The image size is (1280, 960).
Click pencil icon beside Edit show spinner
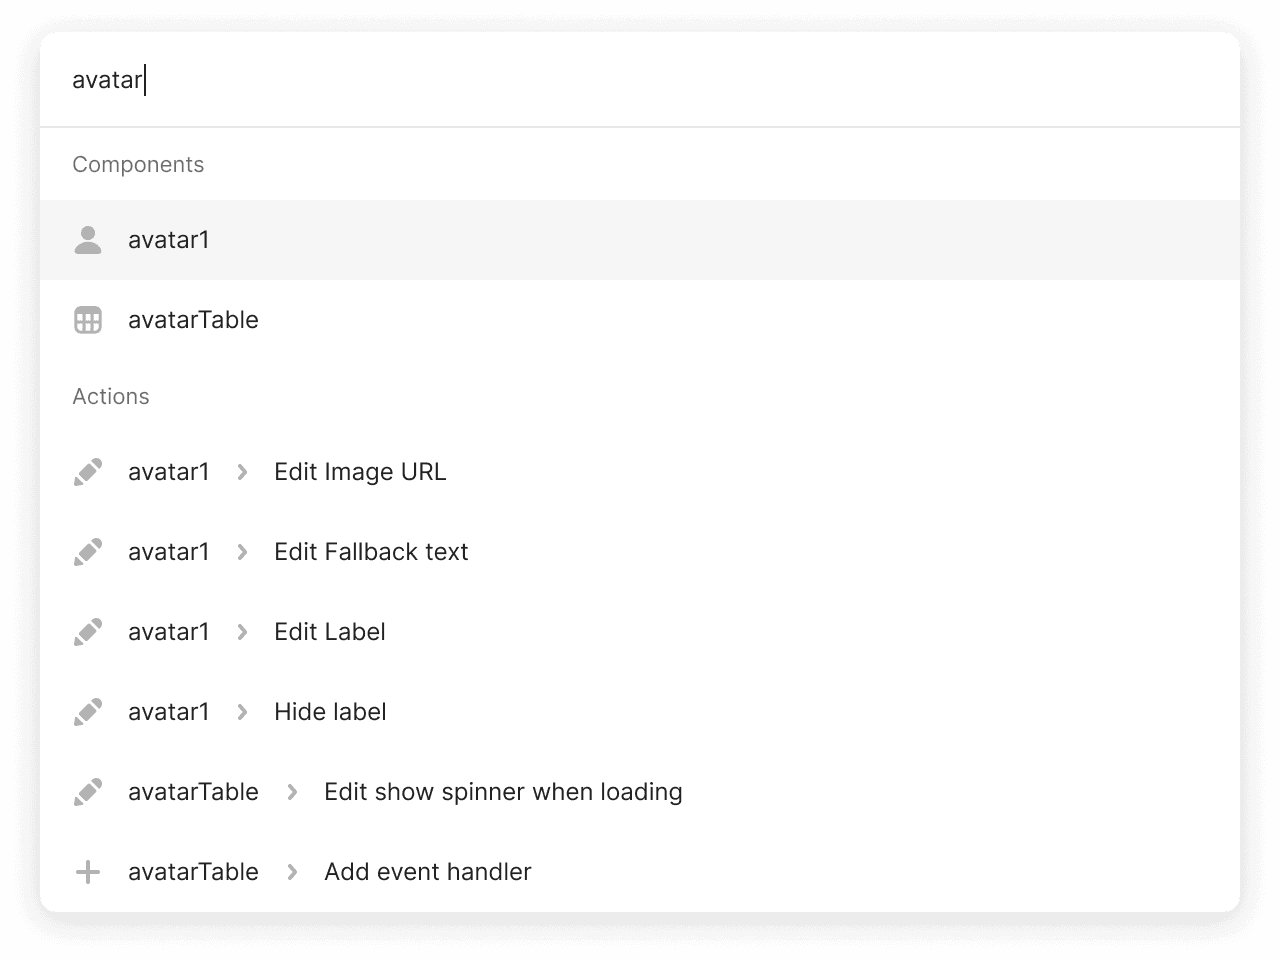point(88,792)
